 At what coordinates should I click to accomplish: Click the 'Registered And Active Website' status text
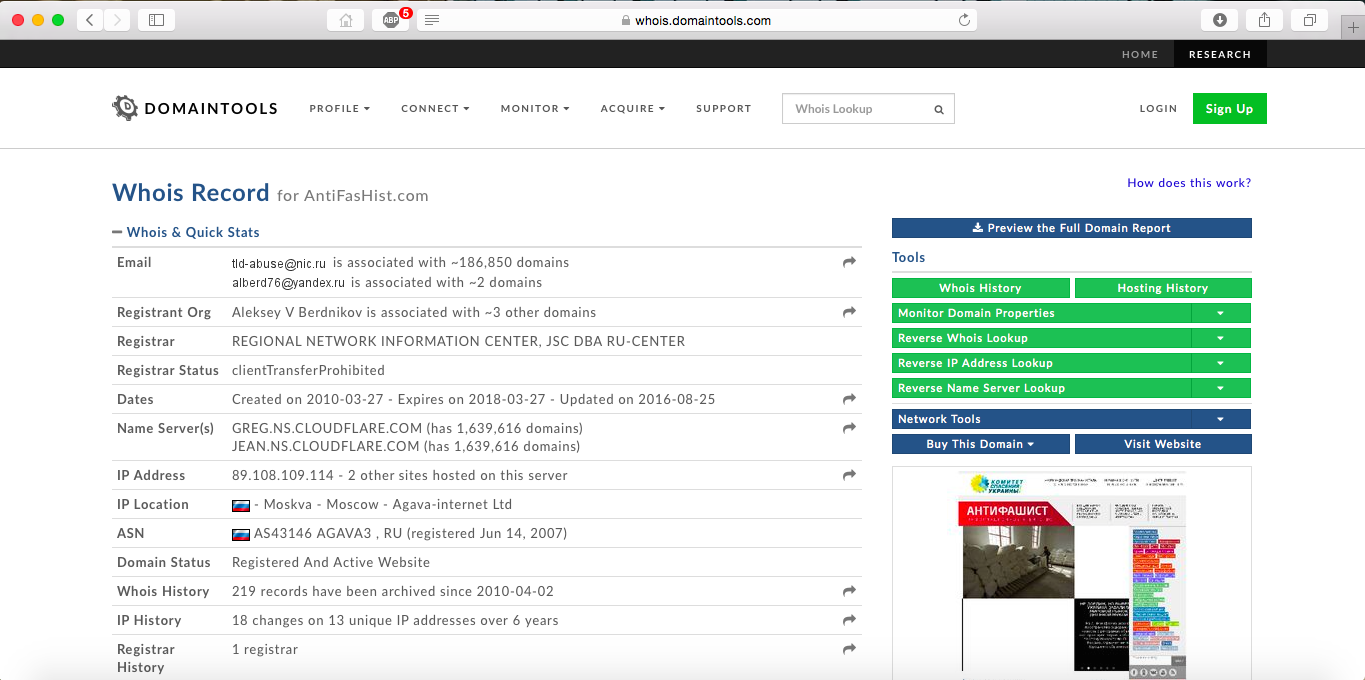click(331, 562)
